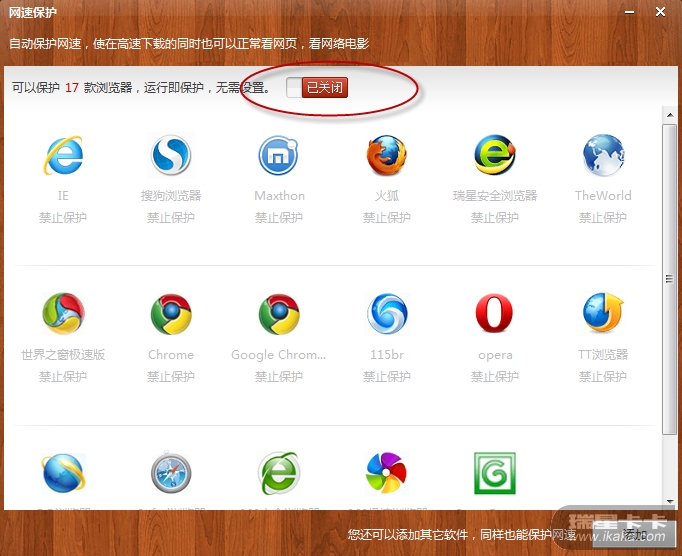The width and height of the screenshot is (682, 556).
Task: Click the TT浏览器 label text
Action: pos(603,355)
